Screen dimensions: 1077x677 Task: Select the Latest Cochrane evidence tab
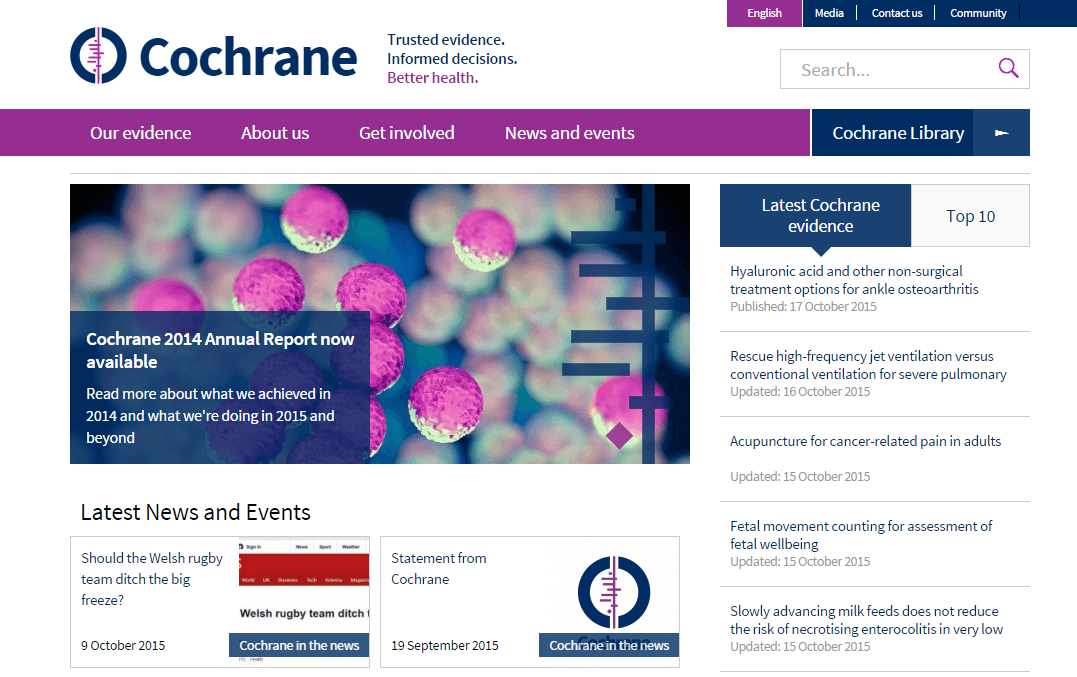[820, 216]
